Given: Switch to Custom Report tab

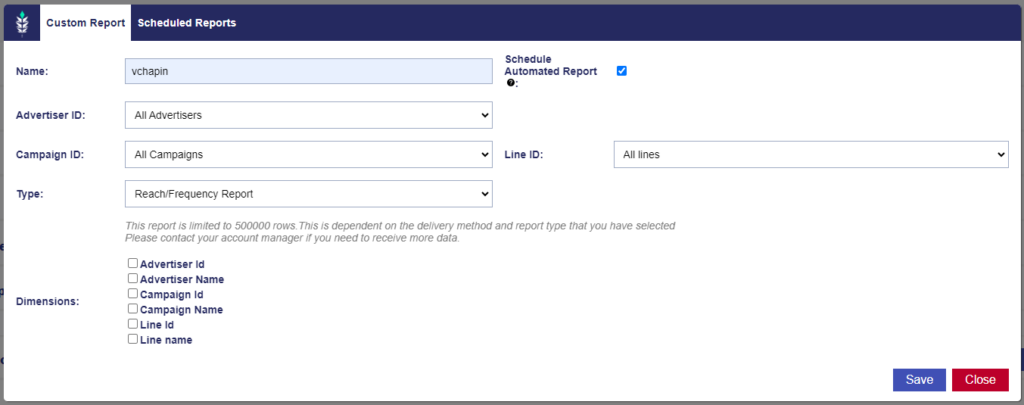Looking at the screenshot, I should [x=86, y=23].
